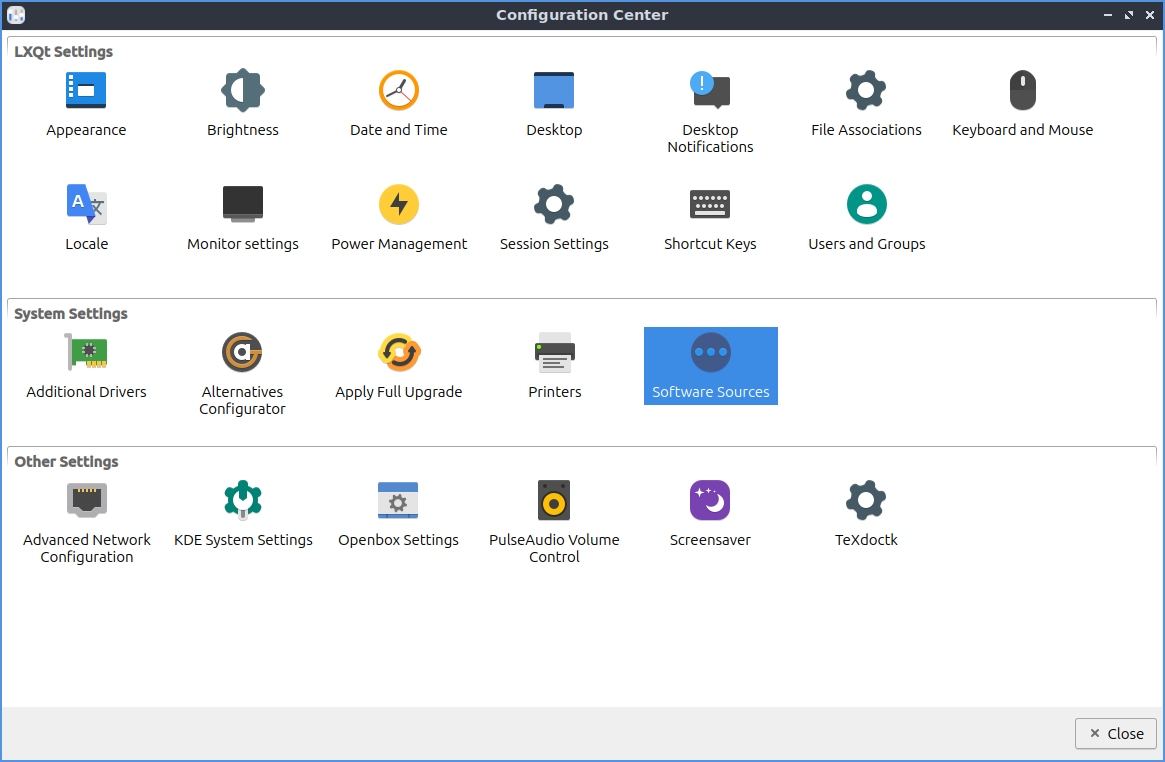1165x762 pixels.
Task: Open PulseAudio Volume Control
Action: coord(554,501)
